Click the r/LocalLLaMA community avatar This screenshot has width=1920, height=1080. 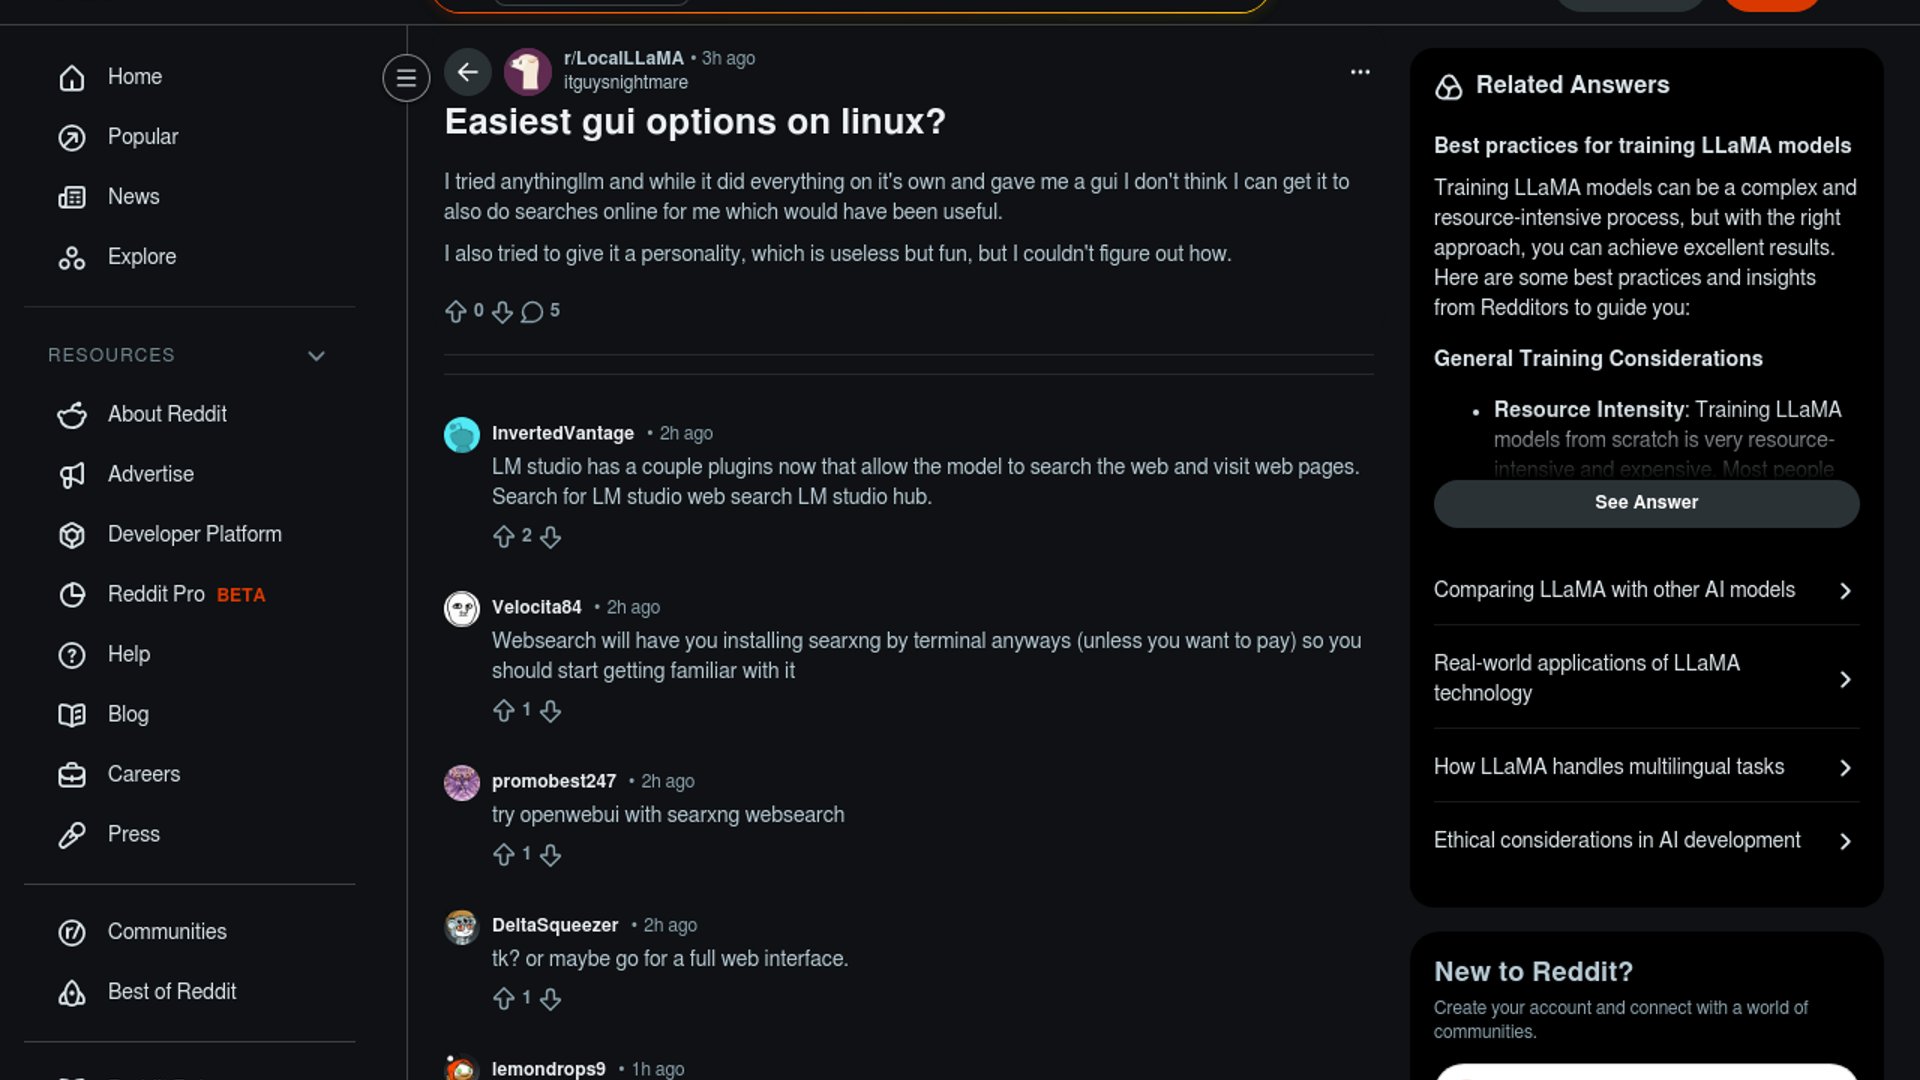tap(528, 72)
